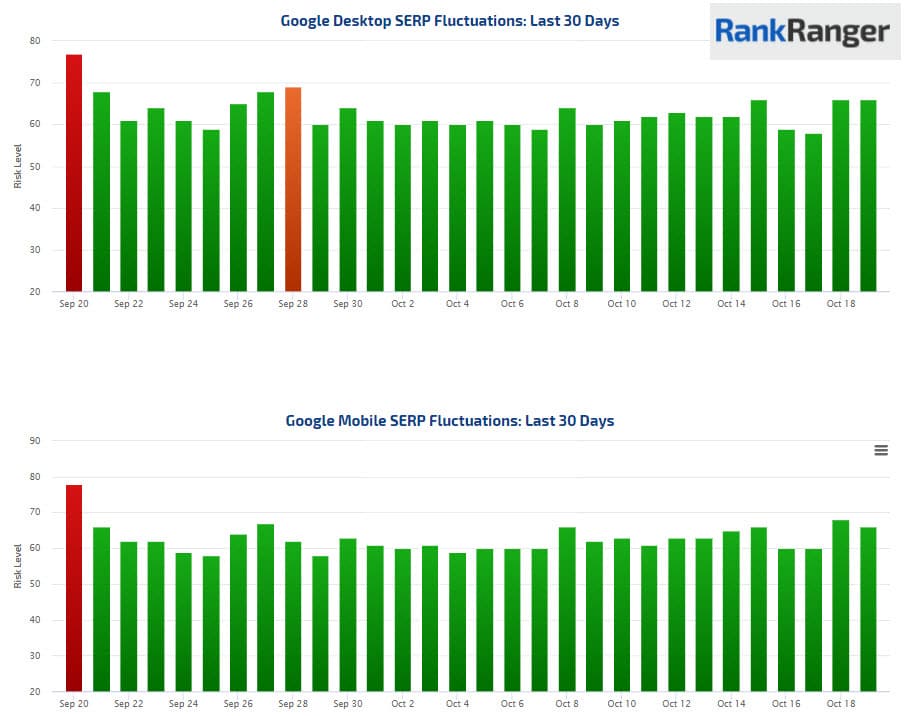Click the mobile chart bar above Oct 8
Viewport: 904px width, 716px height.
[567, 609]
